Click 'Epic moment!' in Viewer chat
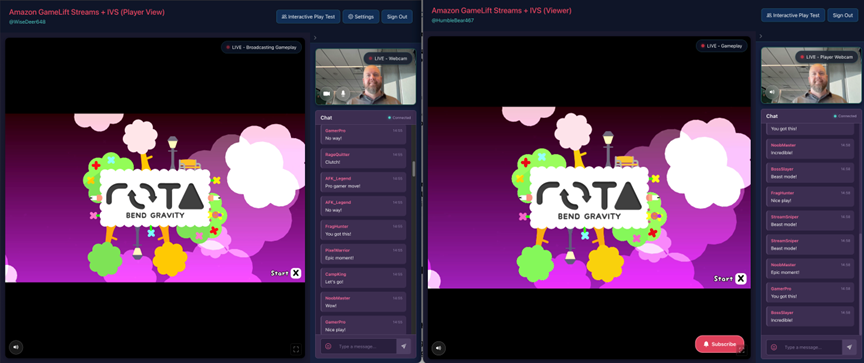Viewport: 864px width, 363px height. pyautogui.click(x=785, y=272)
